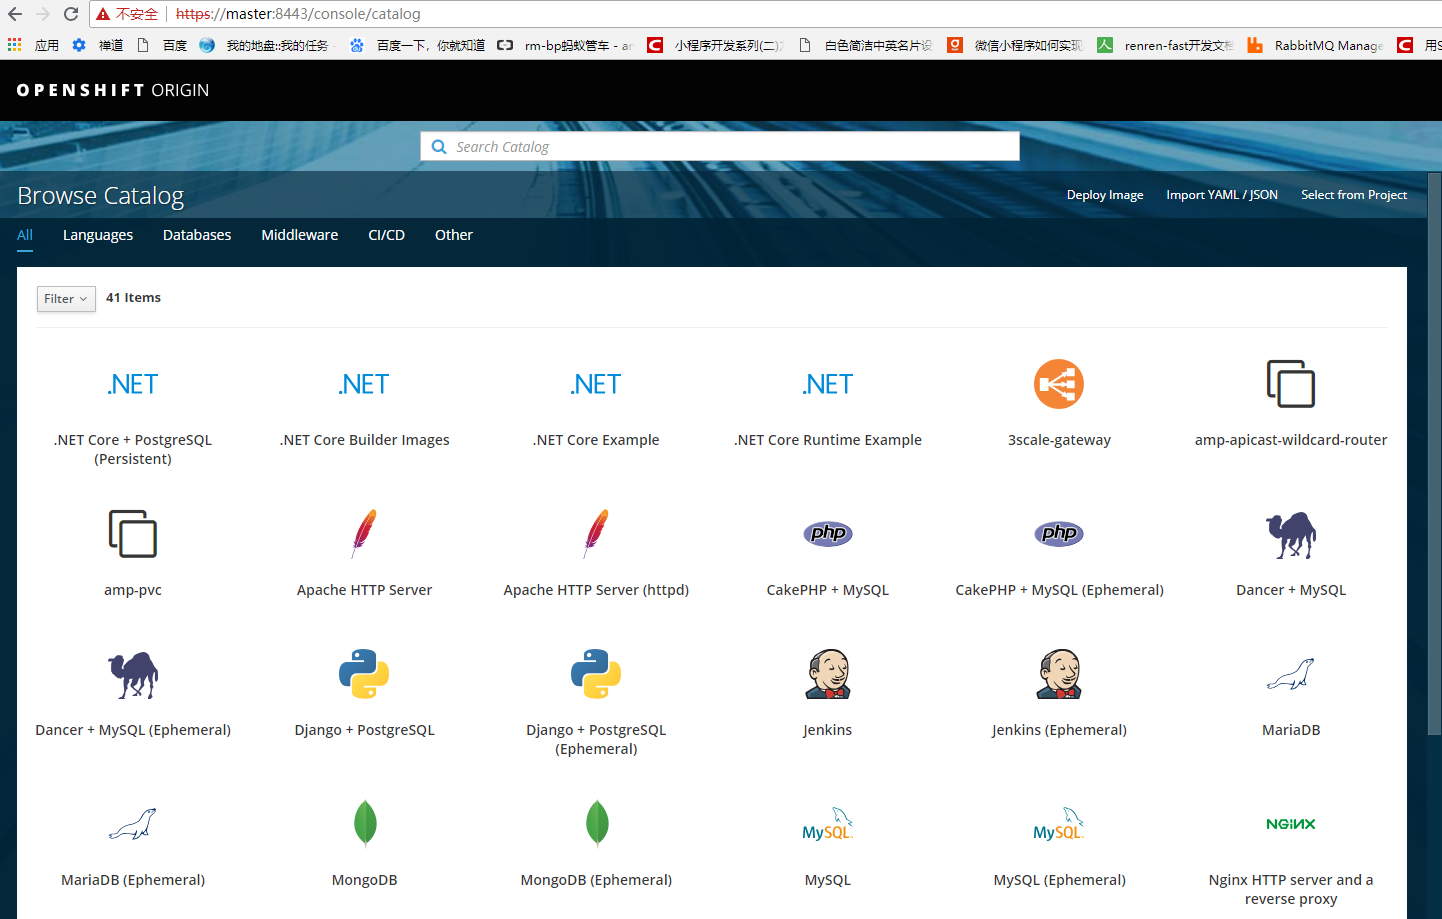Viewport: 1442px width, 919px height.
Task: Open Import YAML / JSON
Action: [x=1221, y=195]
